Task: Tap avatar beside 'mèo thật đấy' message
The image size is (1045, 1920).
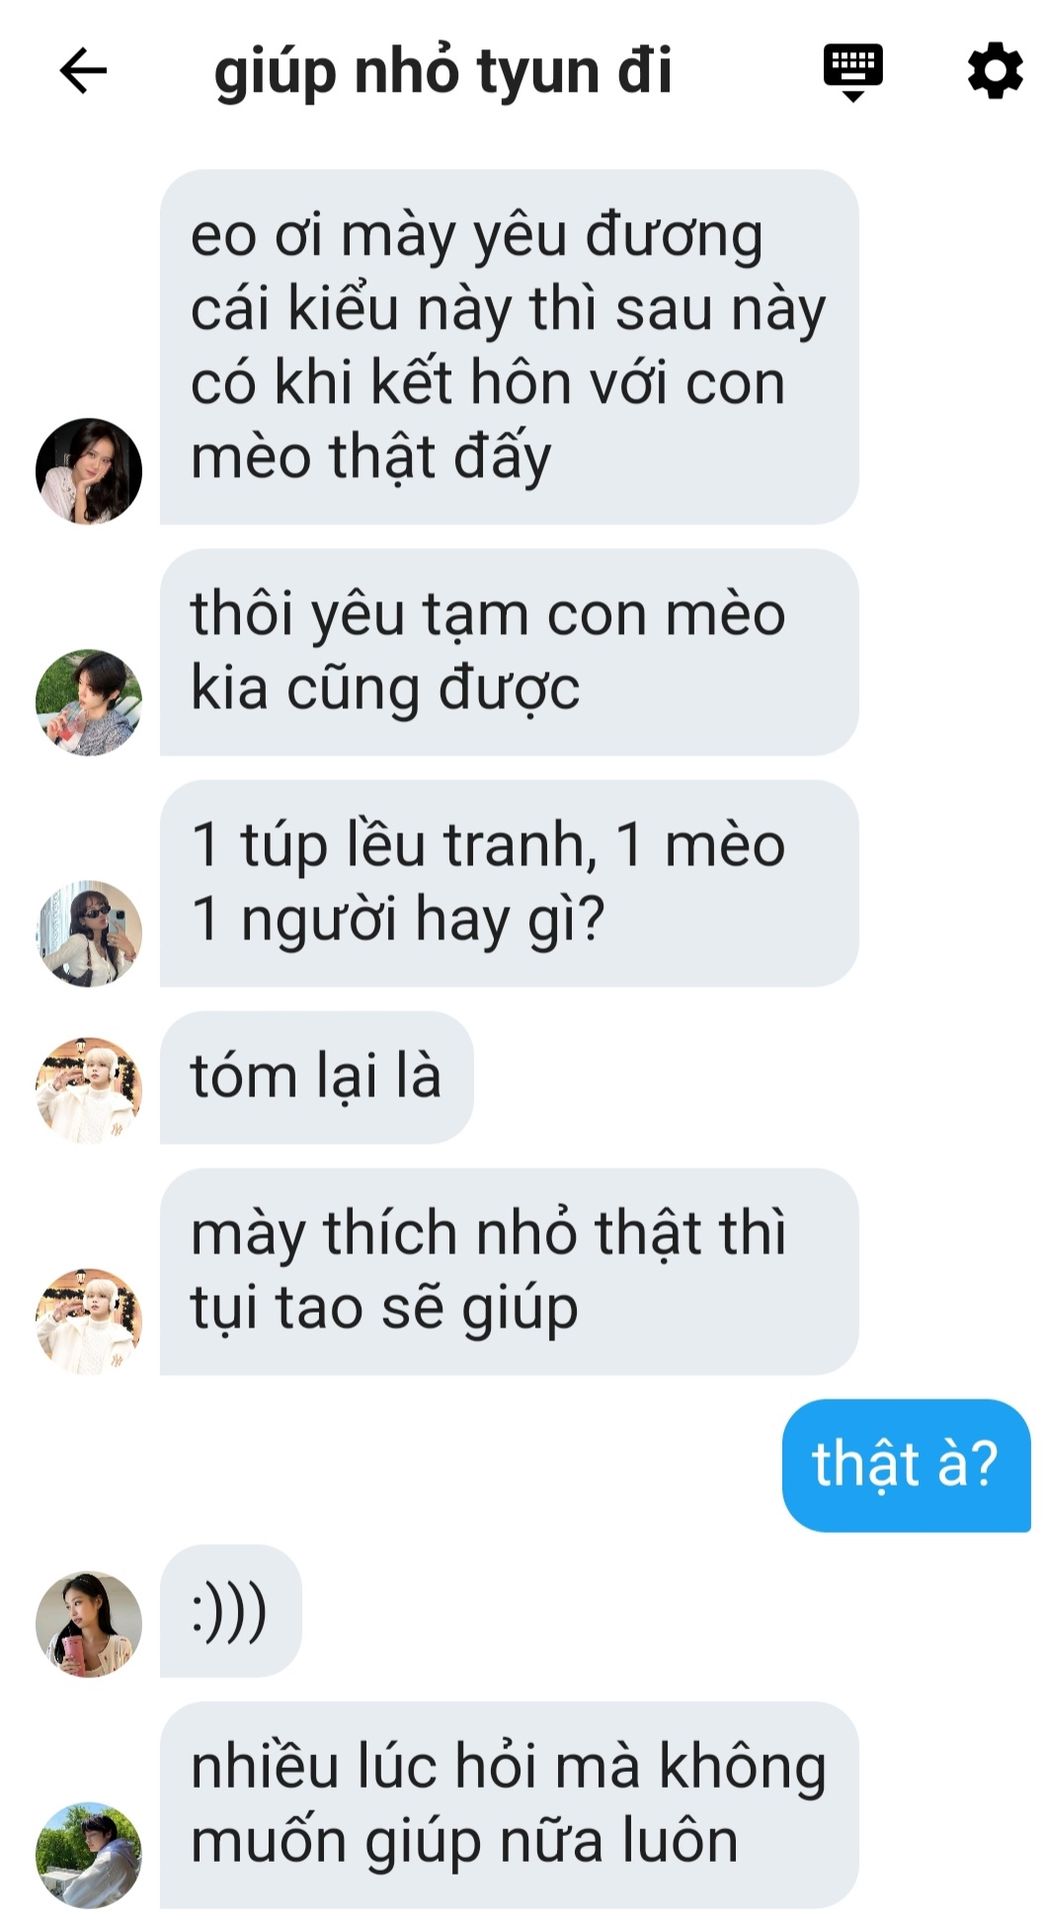Action: (89, 471)
